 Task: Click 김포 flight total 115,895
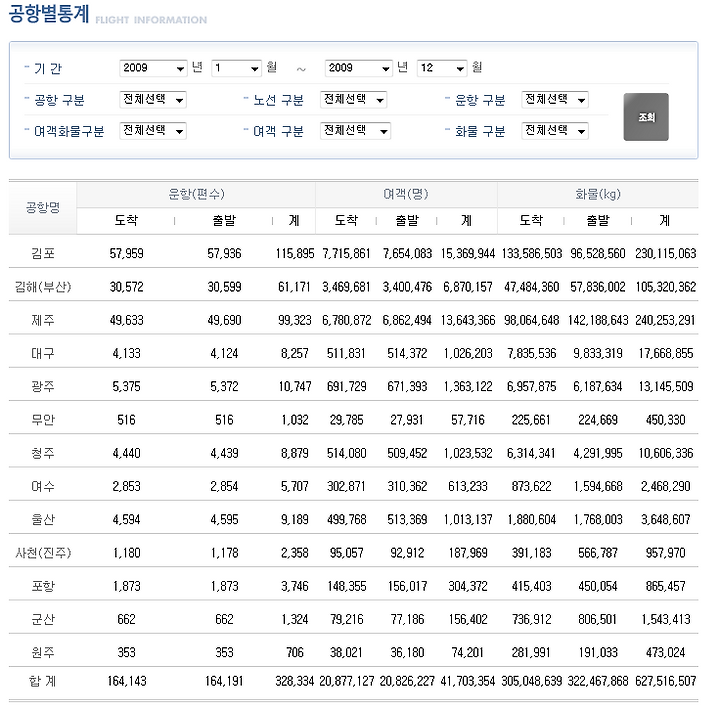(295, 254)
